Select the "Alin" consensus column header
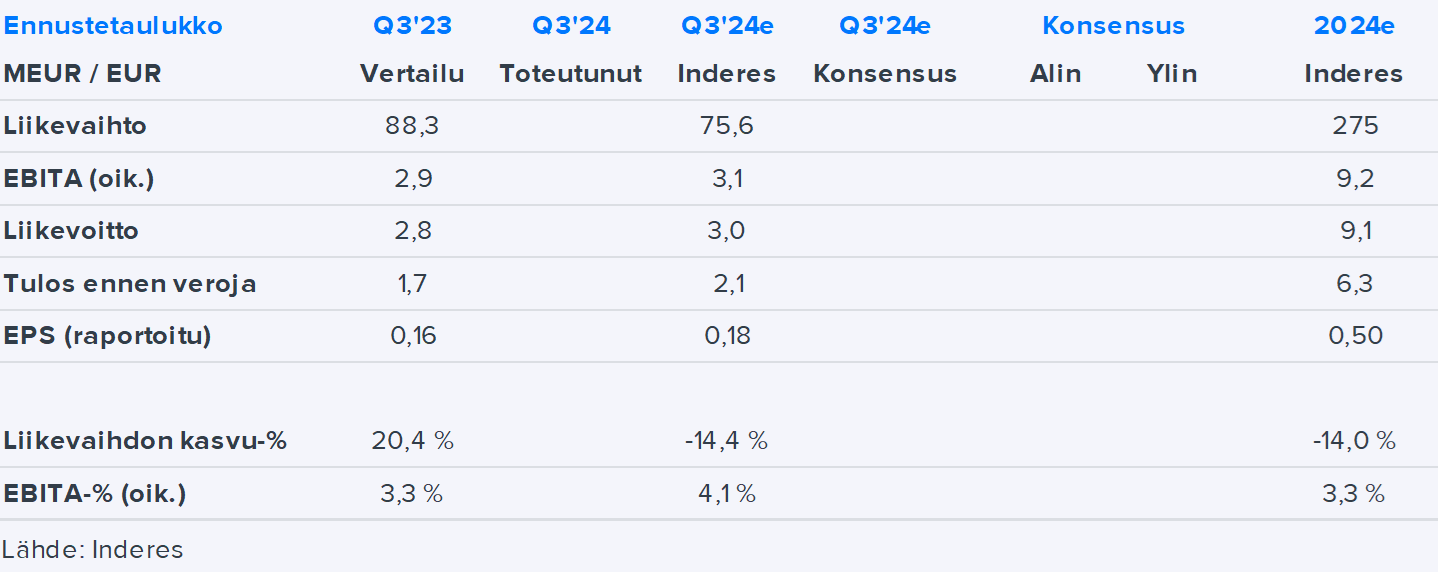Image resolution: width=1438 pixels, height=572 pixels. click(1055, 74)
